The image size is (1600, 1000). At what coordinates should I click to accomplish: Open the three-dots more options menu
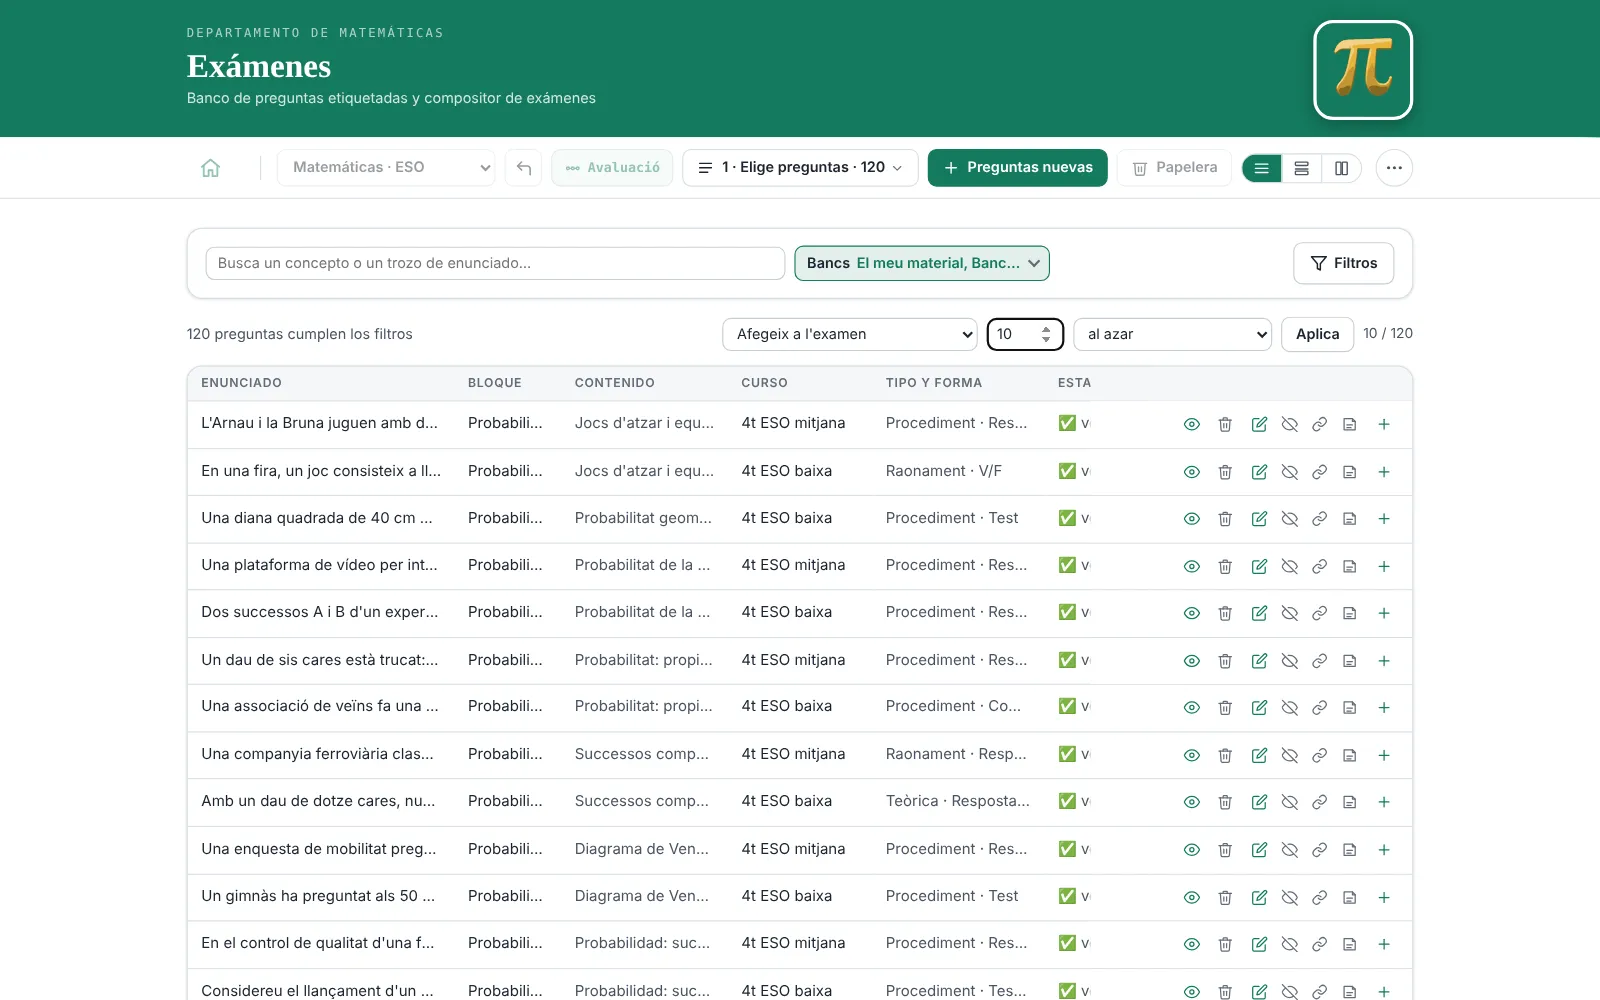point(1394,168)
